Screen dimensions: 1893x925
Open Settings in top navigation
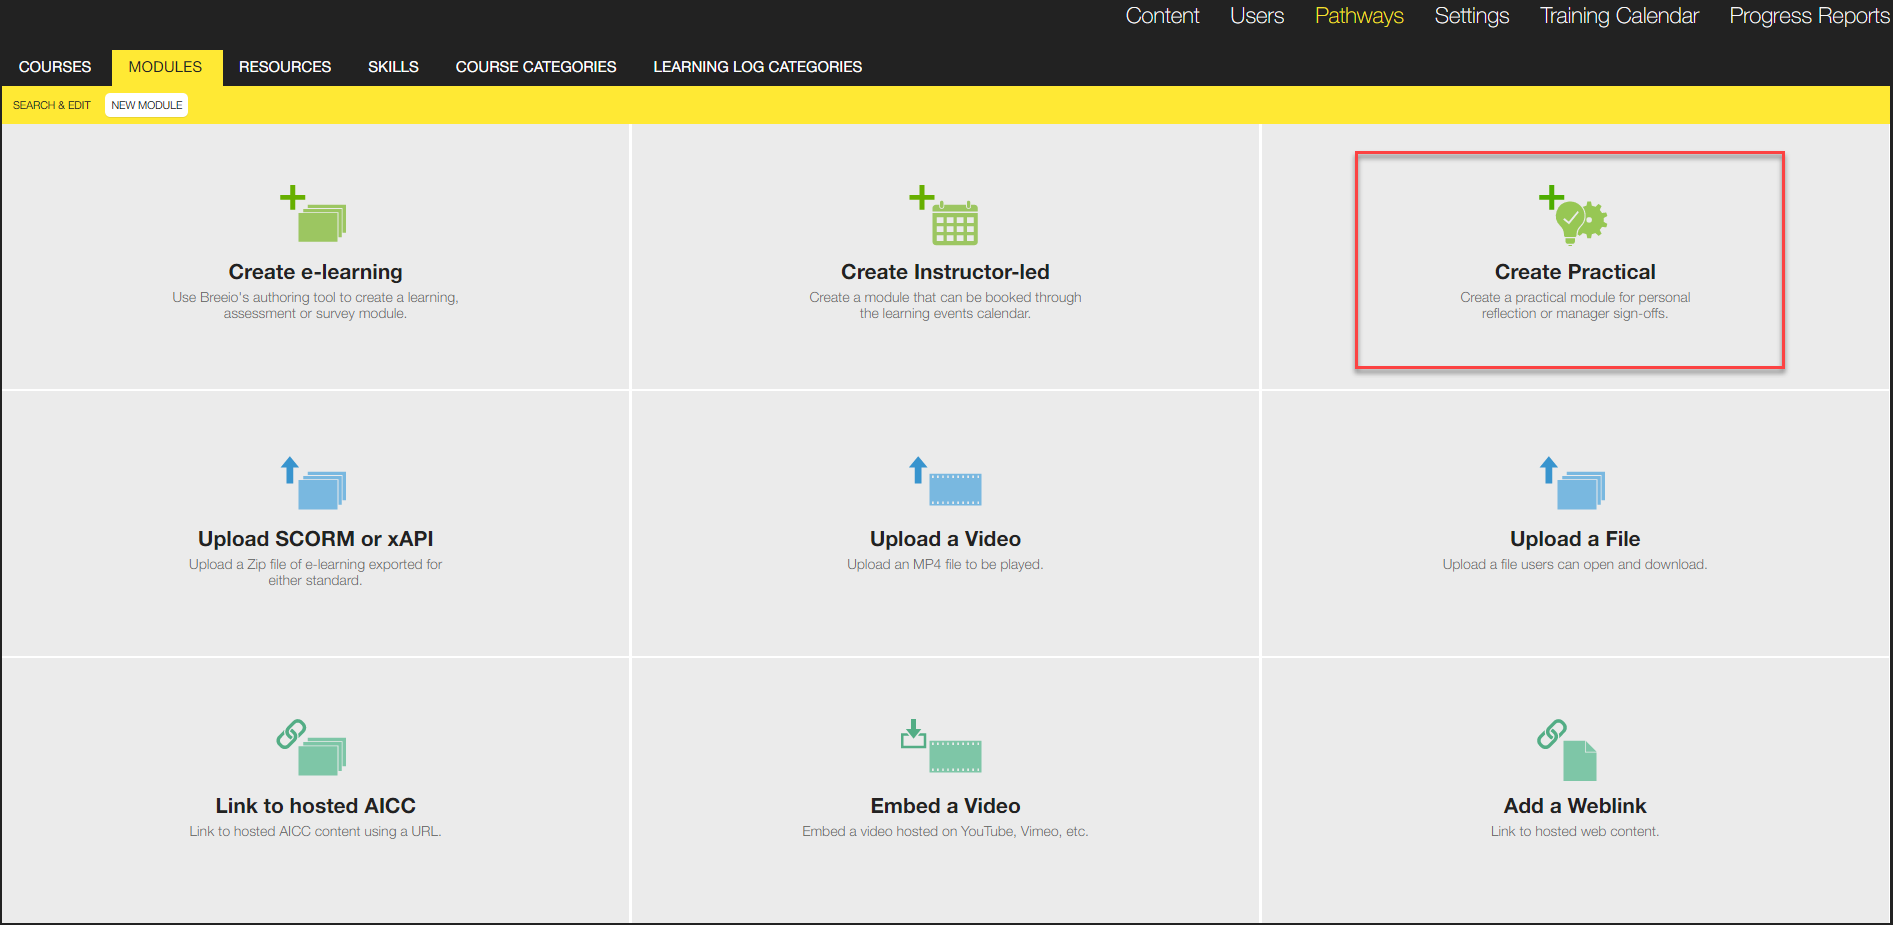pos(1472,16)
